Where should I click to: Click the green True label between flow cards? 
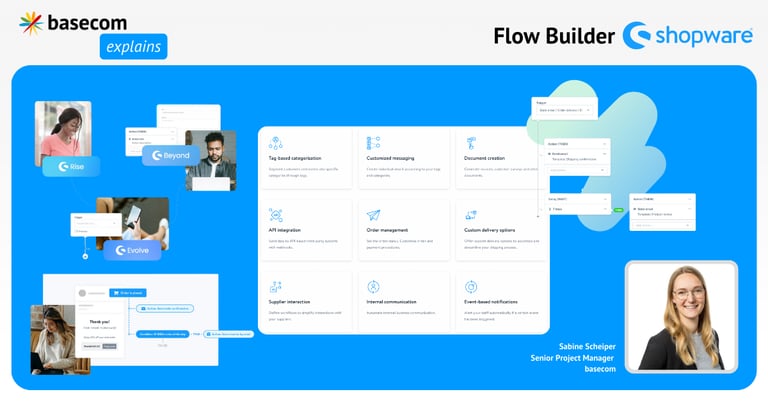(x=619, y=210)
